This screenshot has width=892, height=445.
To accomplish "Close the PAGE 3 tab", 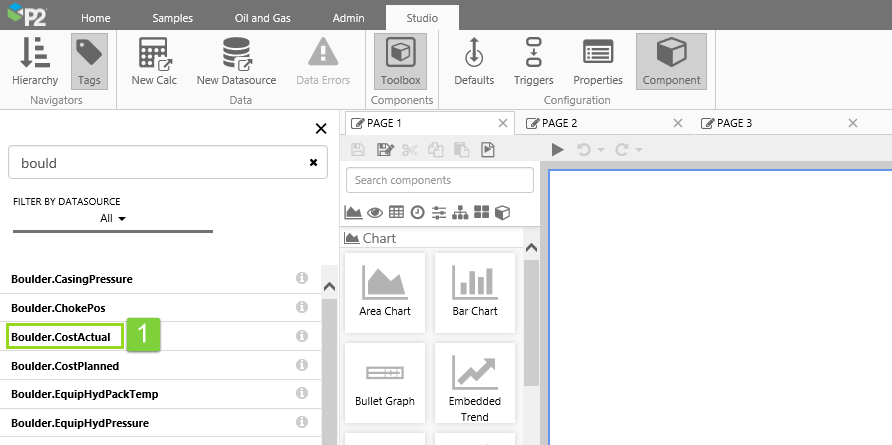I will tap(852, 123).
